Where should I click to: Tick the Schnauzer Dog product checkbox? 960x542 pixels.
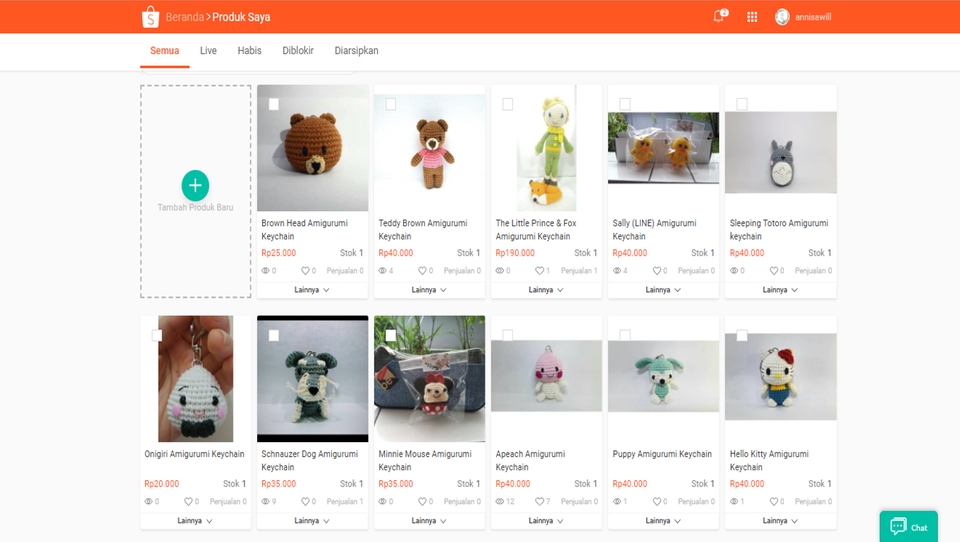tap(274, 335)
